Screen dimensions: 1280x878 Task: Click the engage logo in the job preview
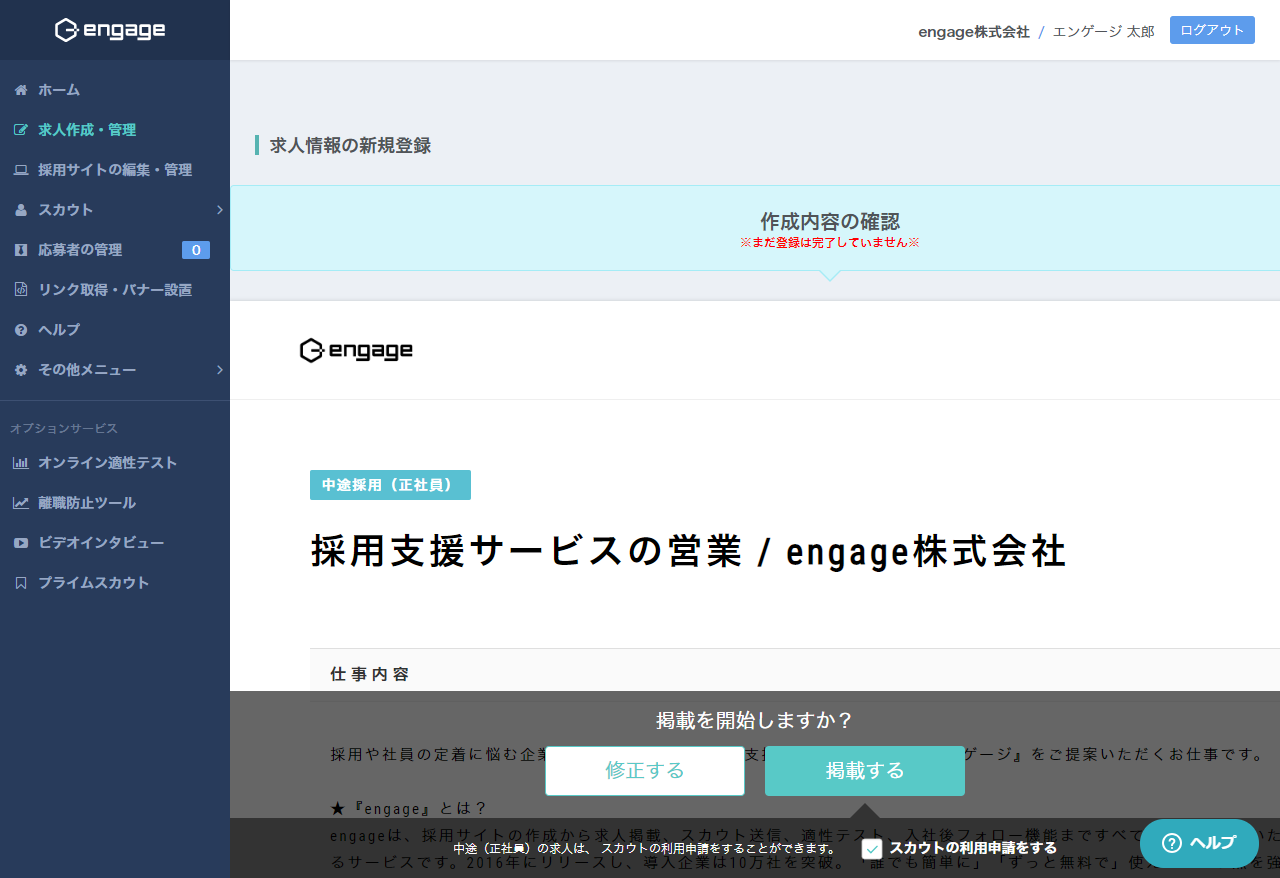pos(356,350)
